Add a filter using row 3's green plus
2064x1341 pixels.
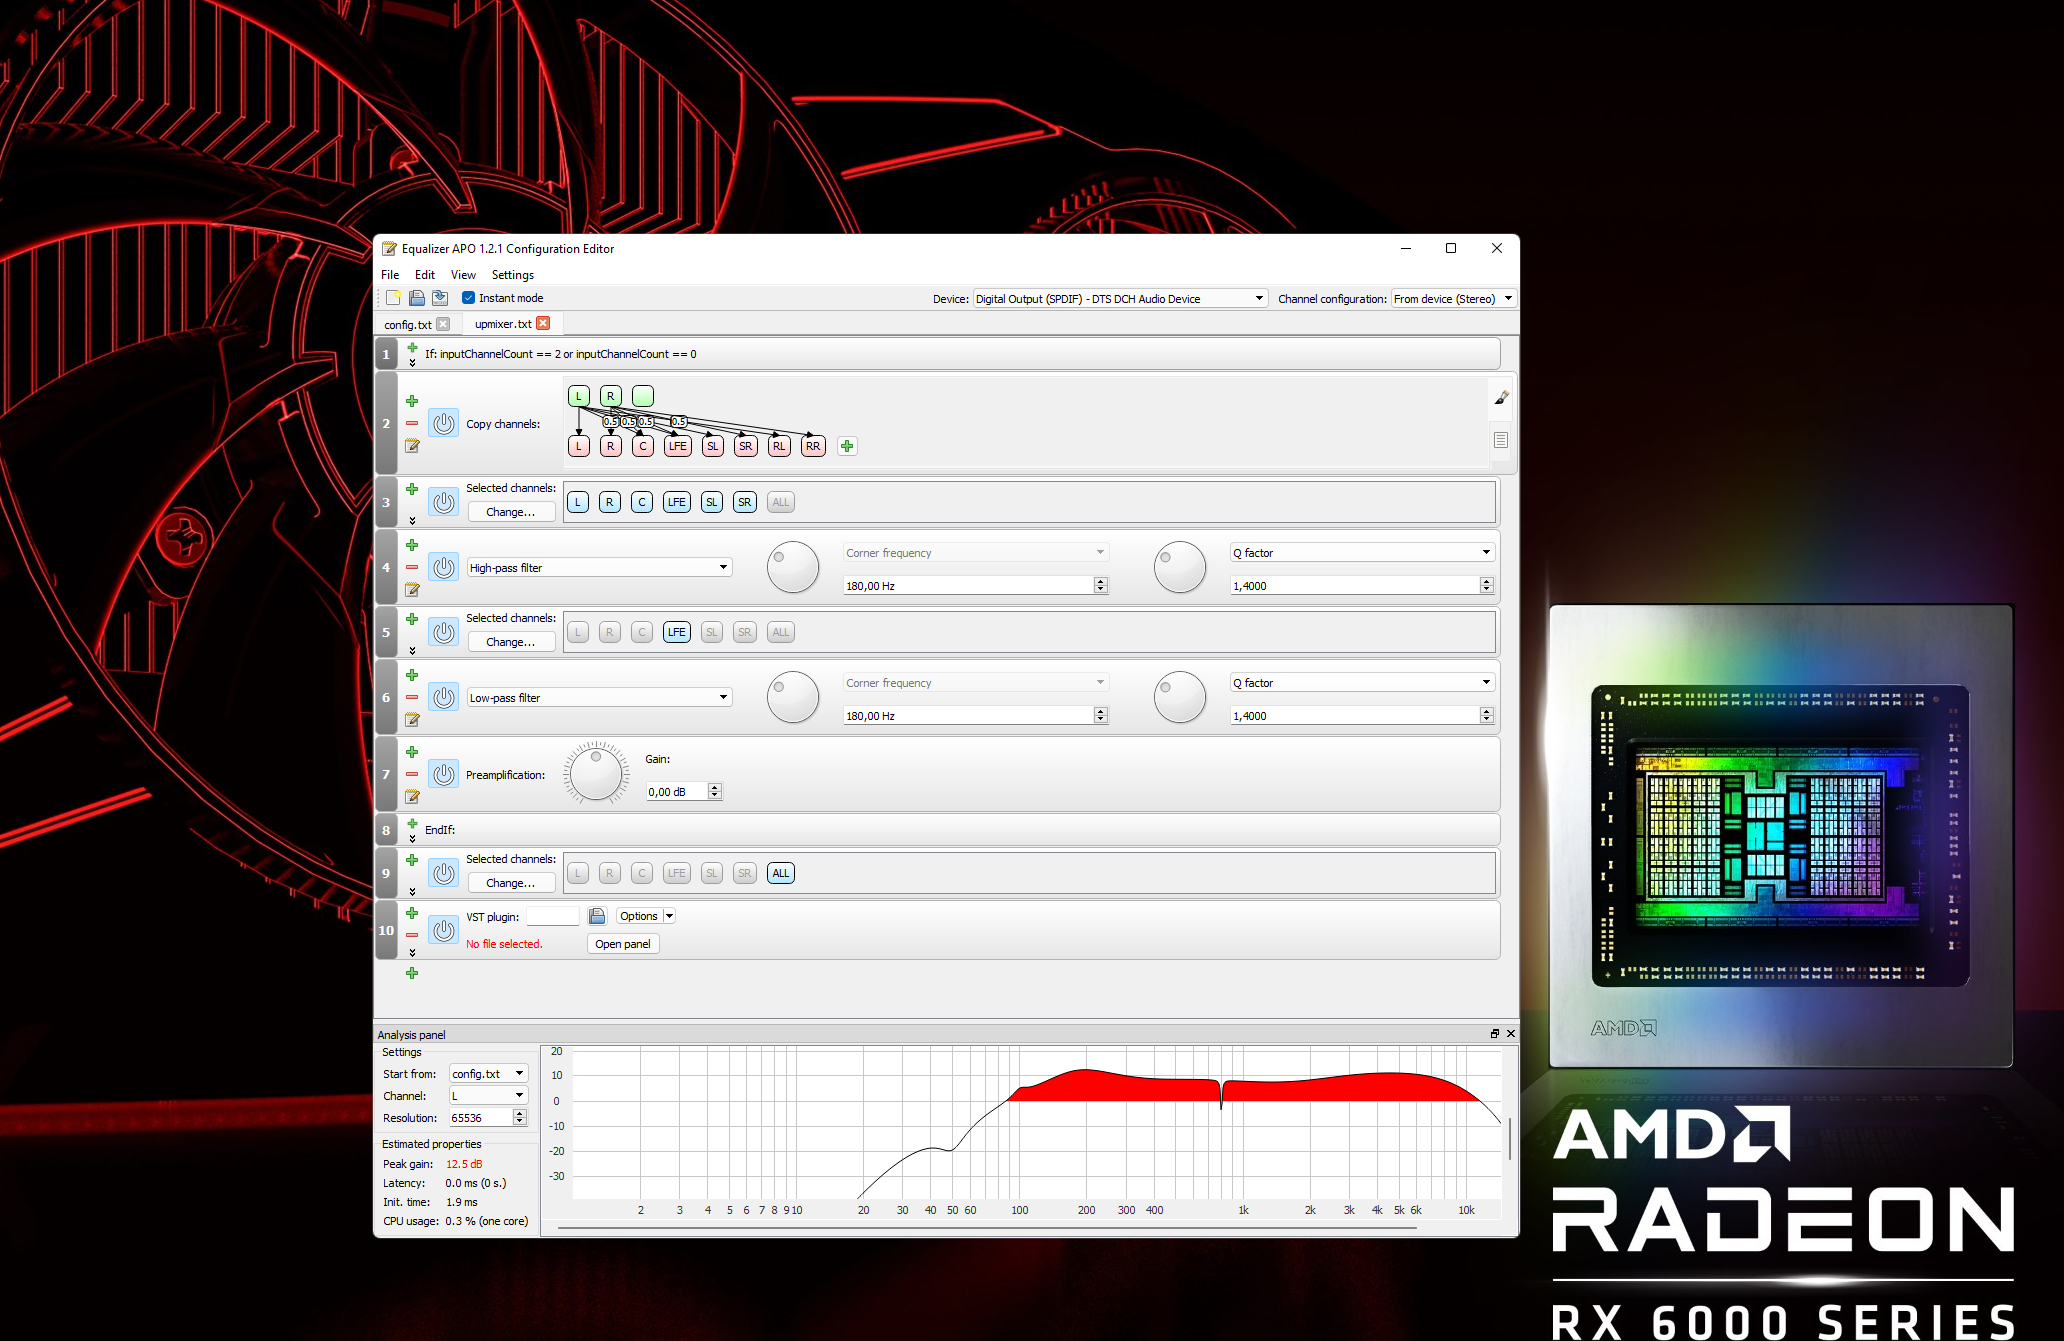pyautogui.click(x=412, y=489)
